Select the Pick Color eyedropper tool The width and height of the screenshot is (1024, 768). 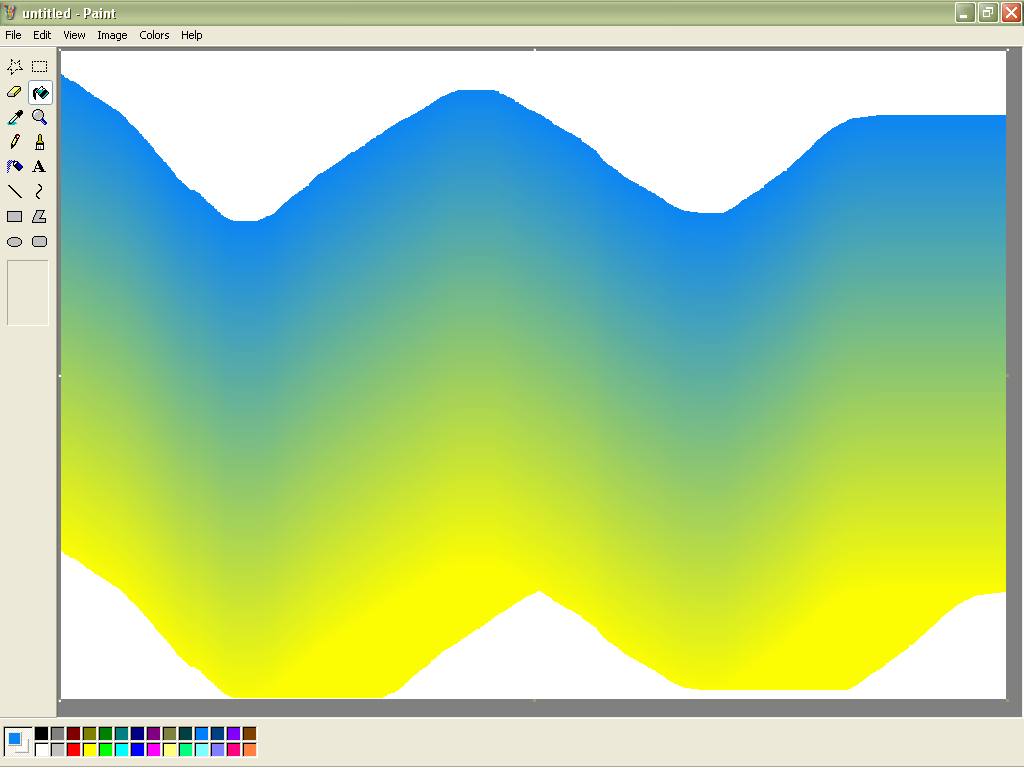tap(15, 117)
